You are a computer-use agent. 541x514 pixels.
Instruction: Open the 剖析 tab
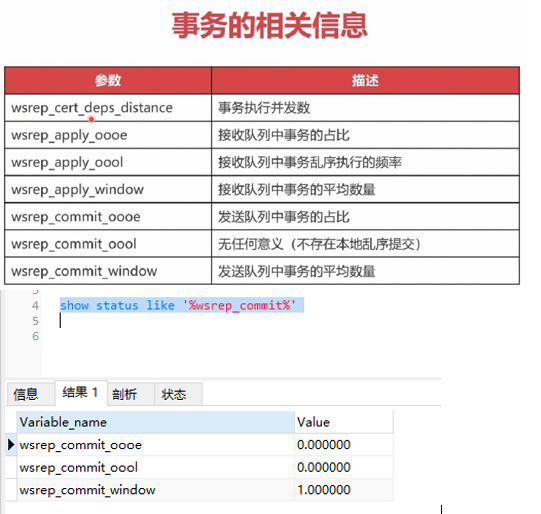131,394
